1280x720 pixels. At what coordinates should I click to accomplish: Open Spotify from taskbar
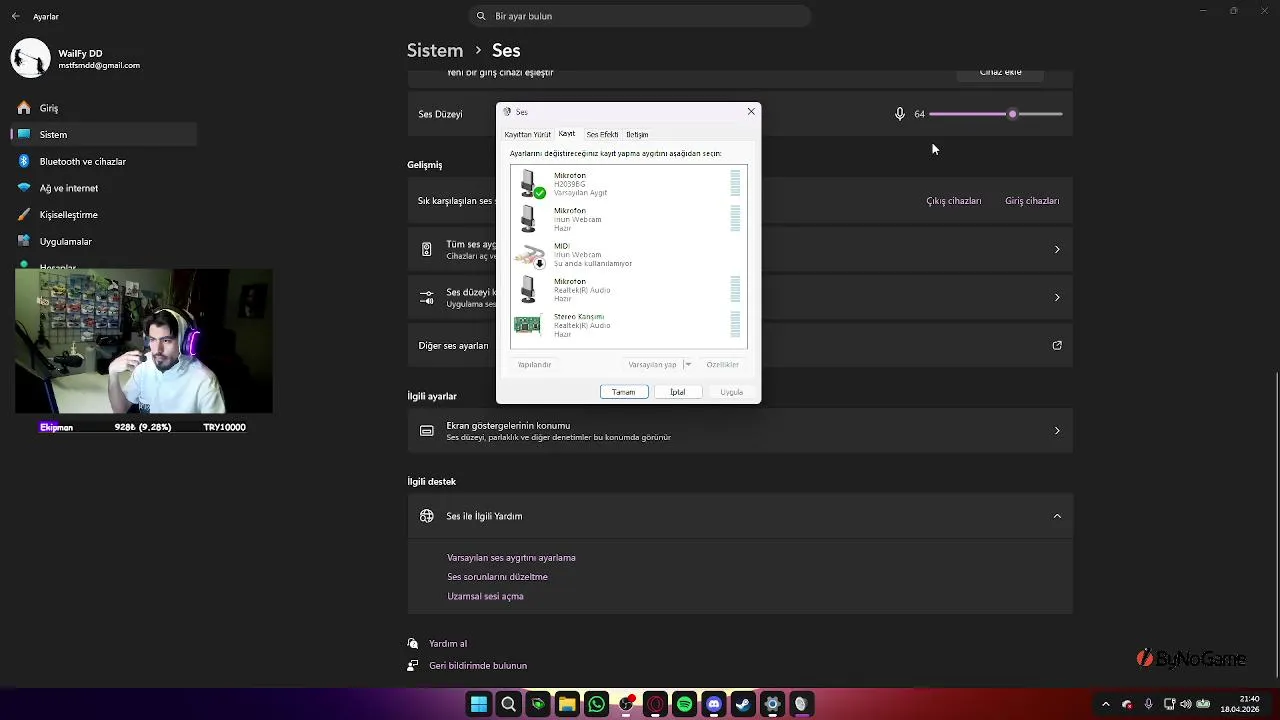tap(684, 704)
